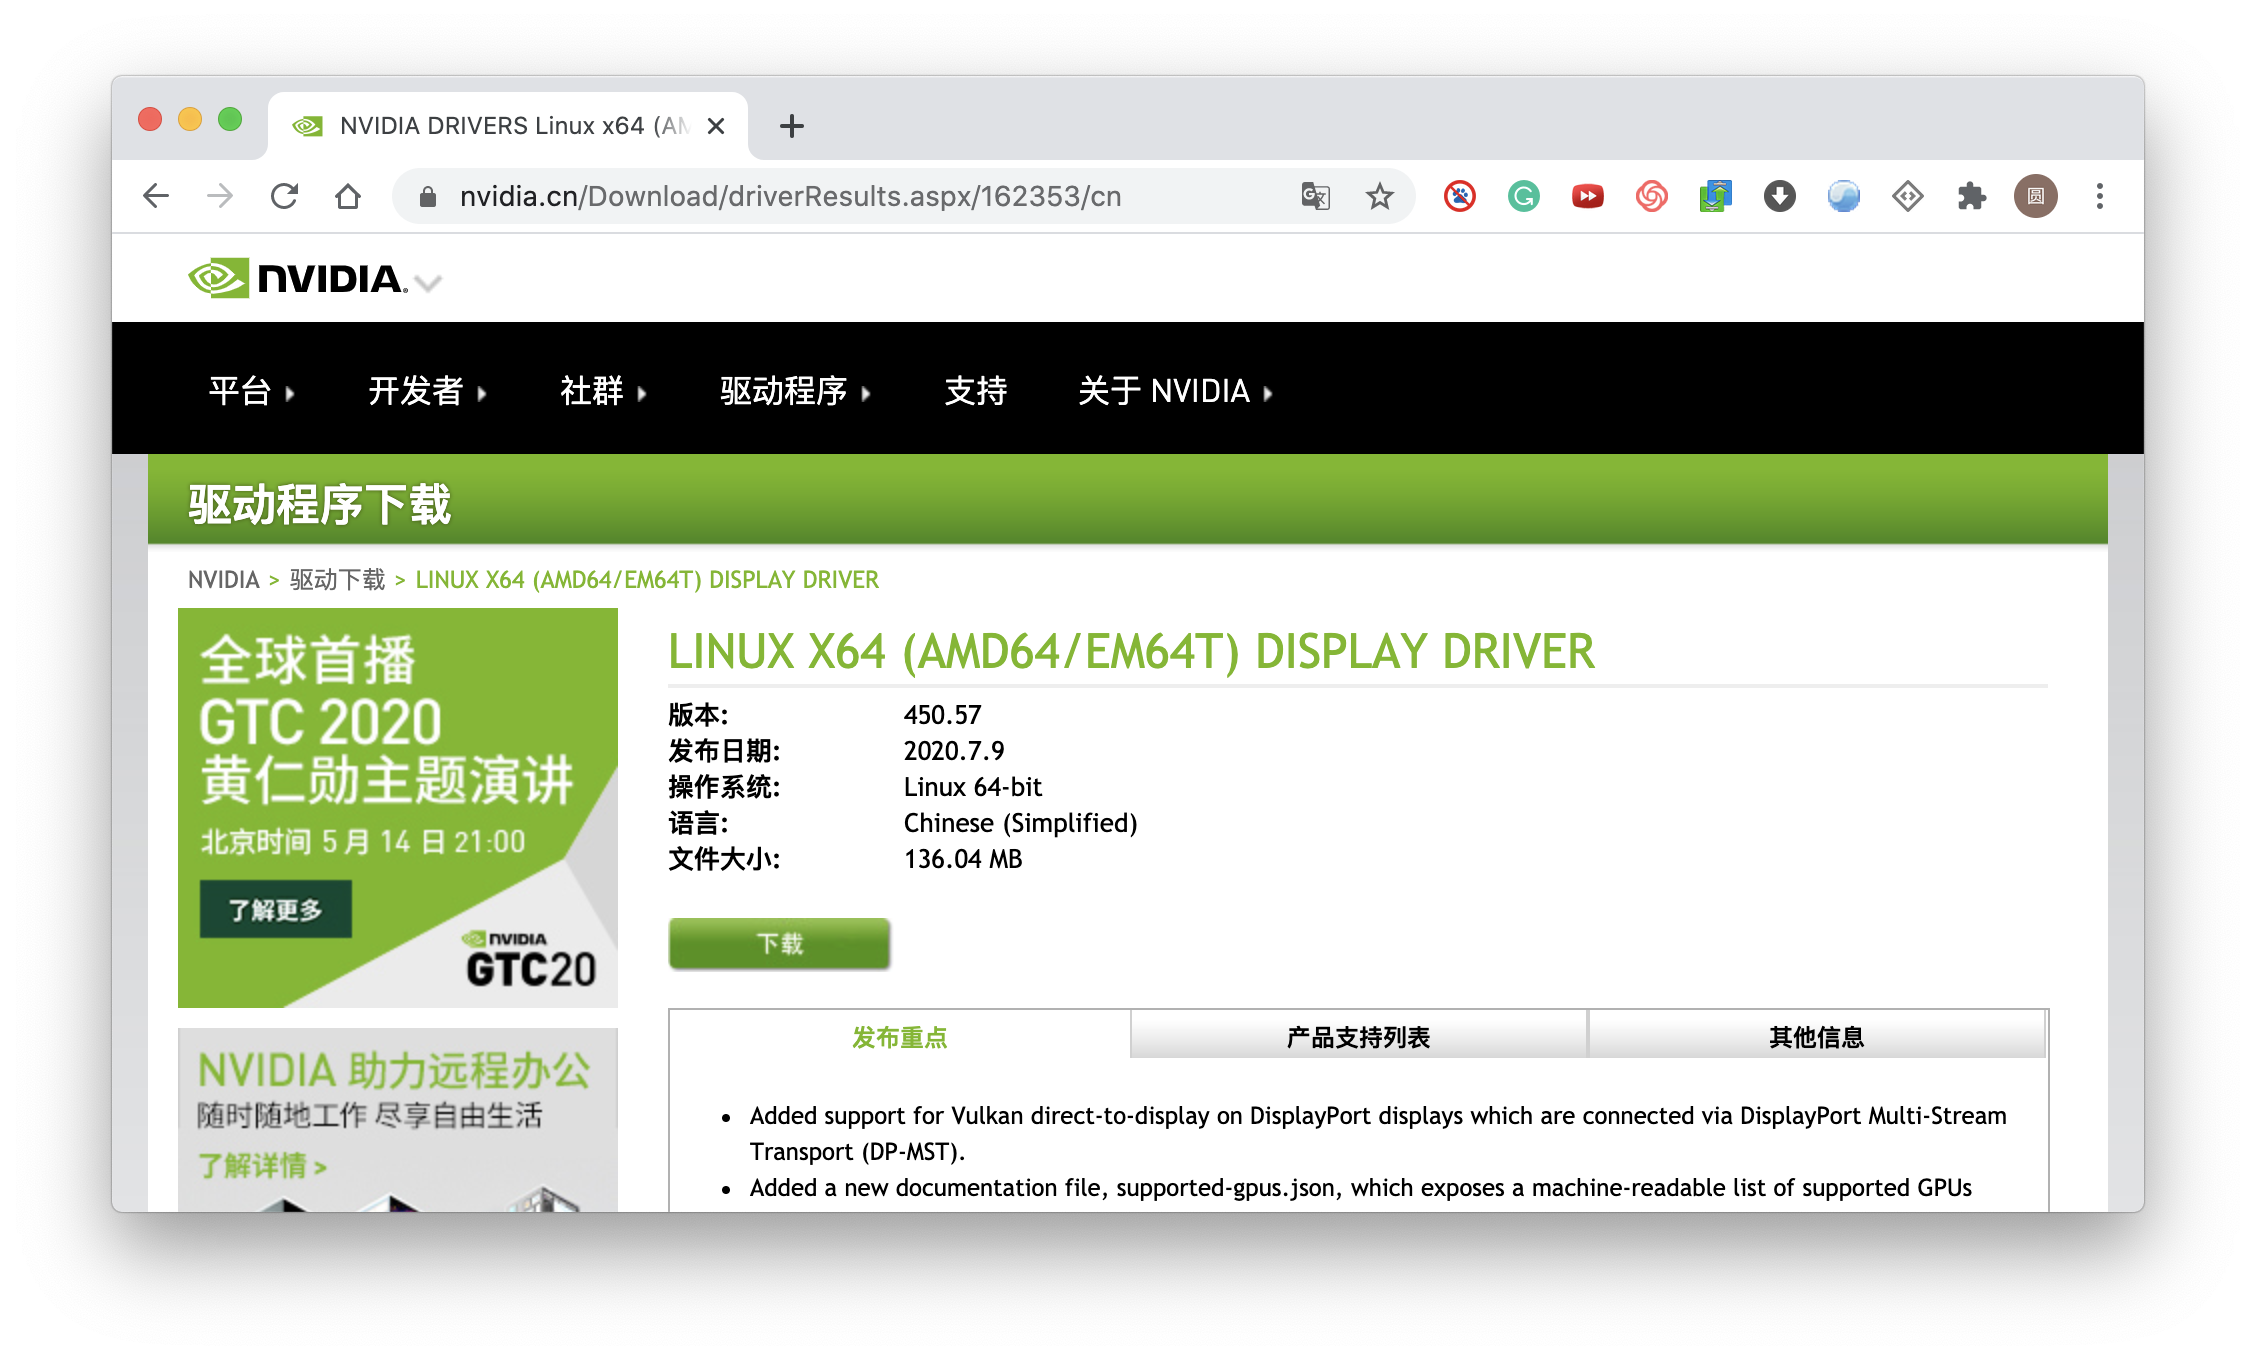
Task: Expand the 开发者 navigation menu
Action: click(x=426, y=391)
